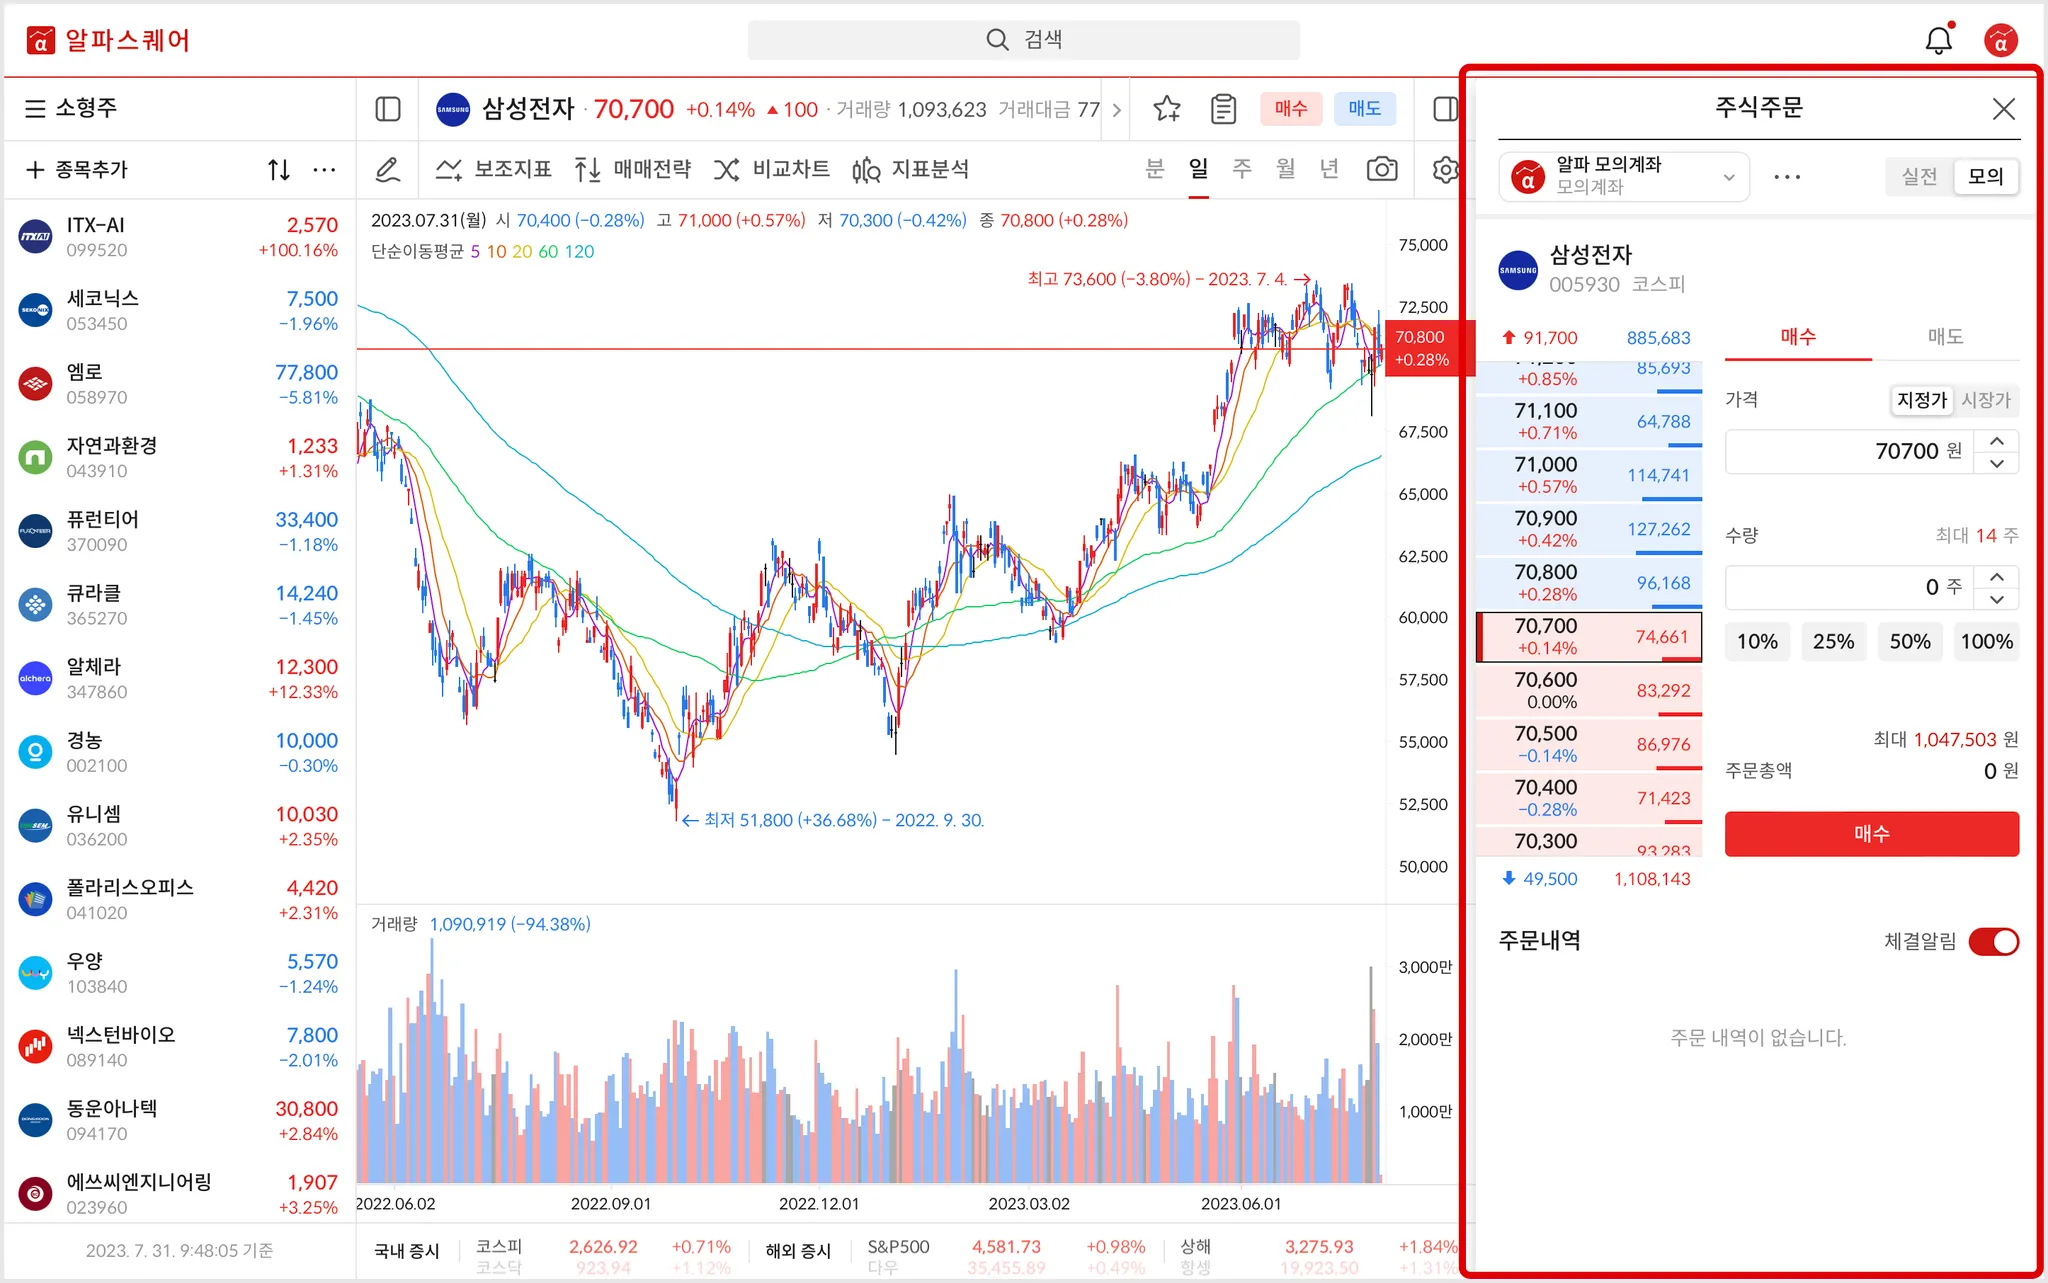Select the drawing pencil tool
Screen dimensions: 2048x1283
pos(388,170)
